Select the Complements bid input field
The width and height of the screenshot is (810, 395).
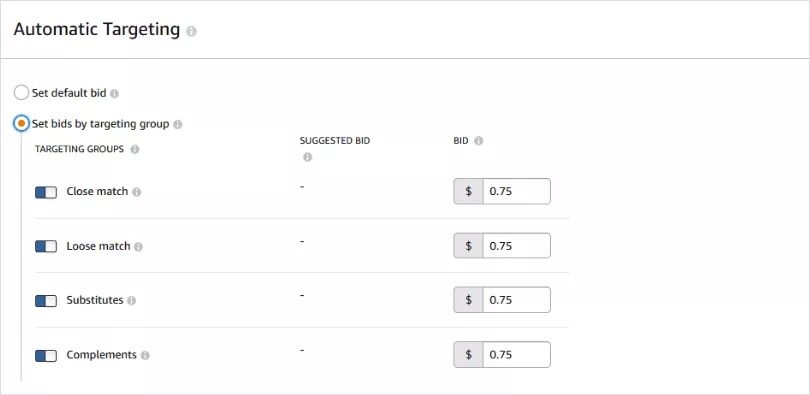tap(517, 355)
